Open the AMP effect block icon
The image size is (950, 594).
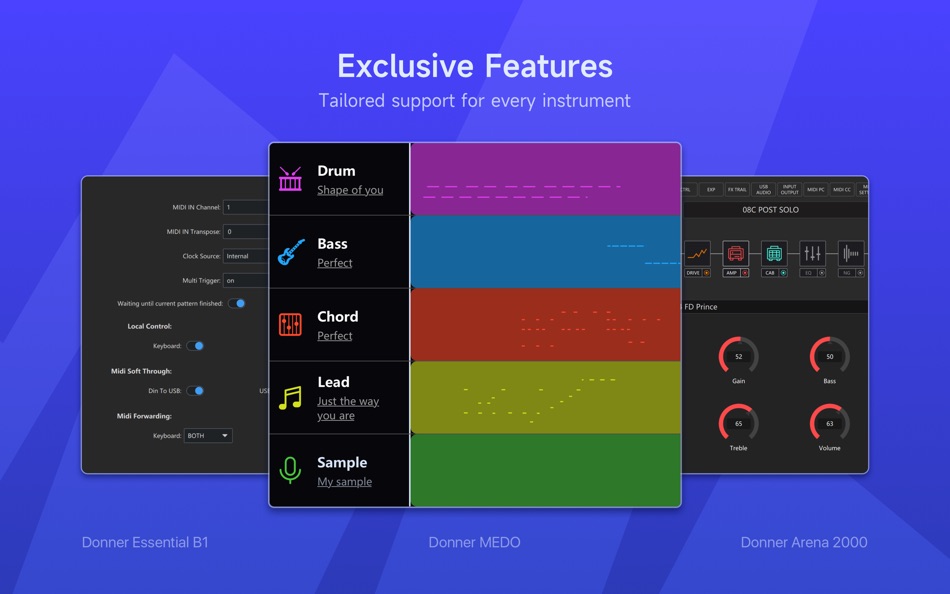736,253
